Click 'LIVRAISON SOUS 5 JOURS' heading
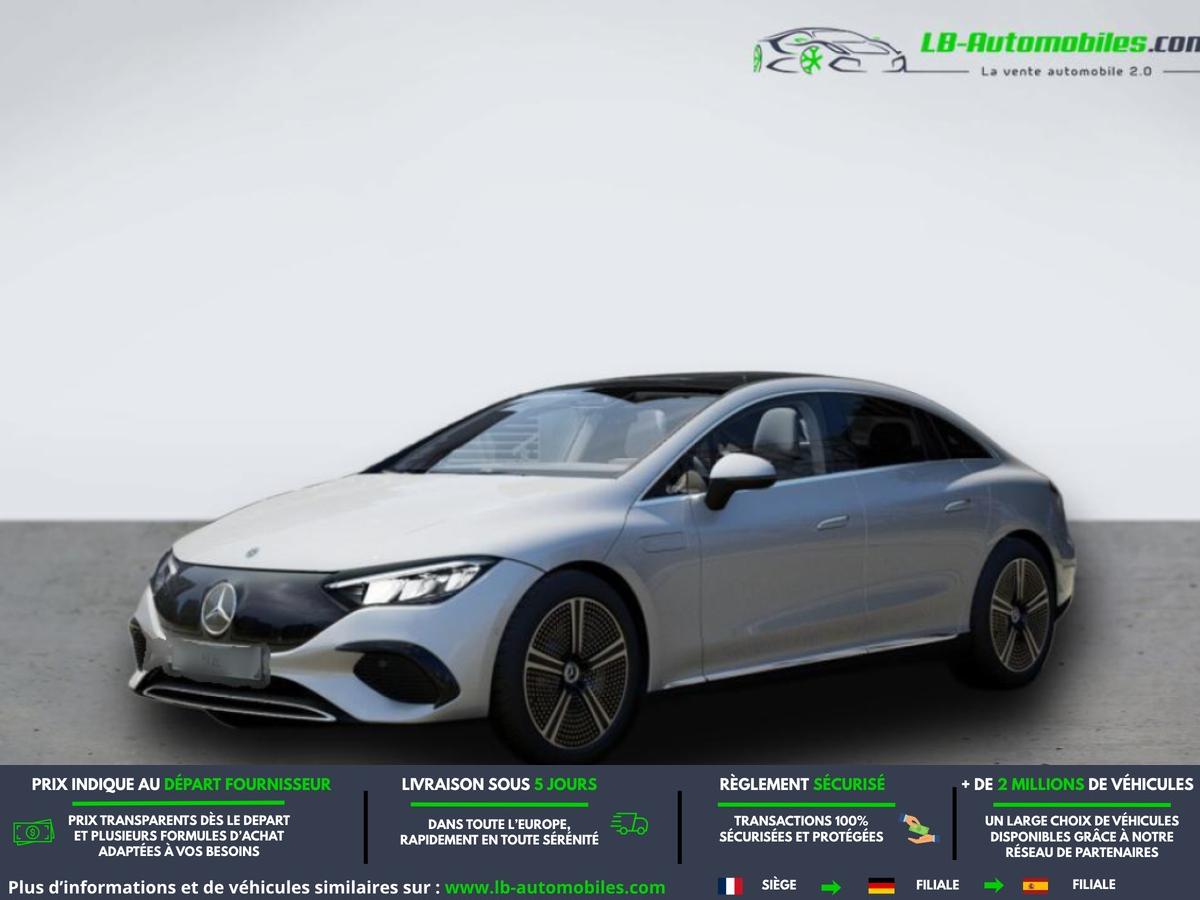 (x=499, y=784)
